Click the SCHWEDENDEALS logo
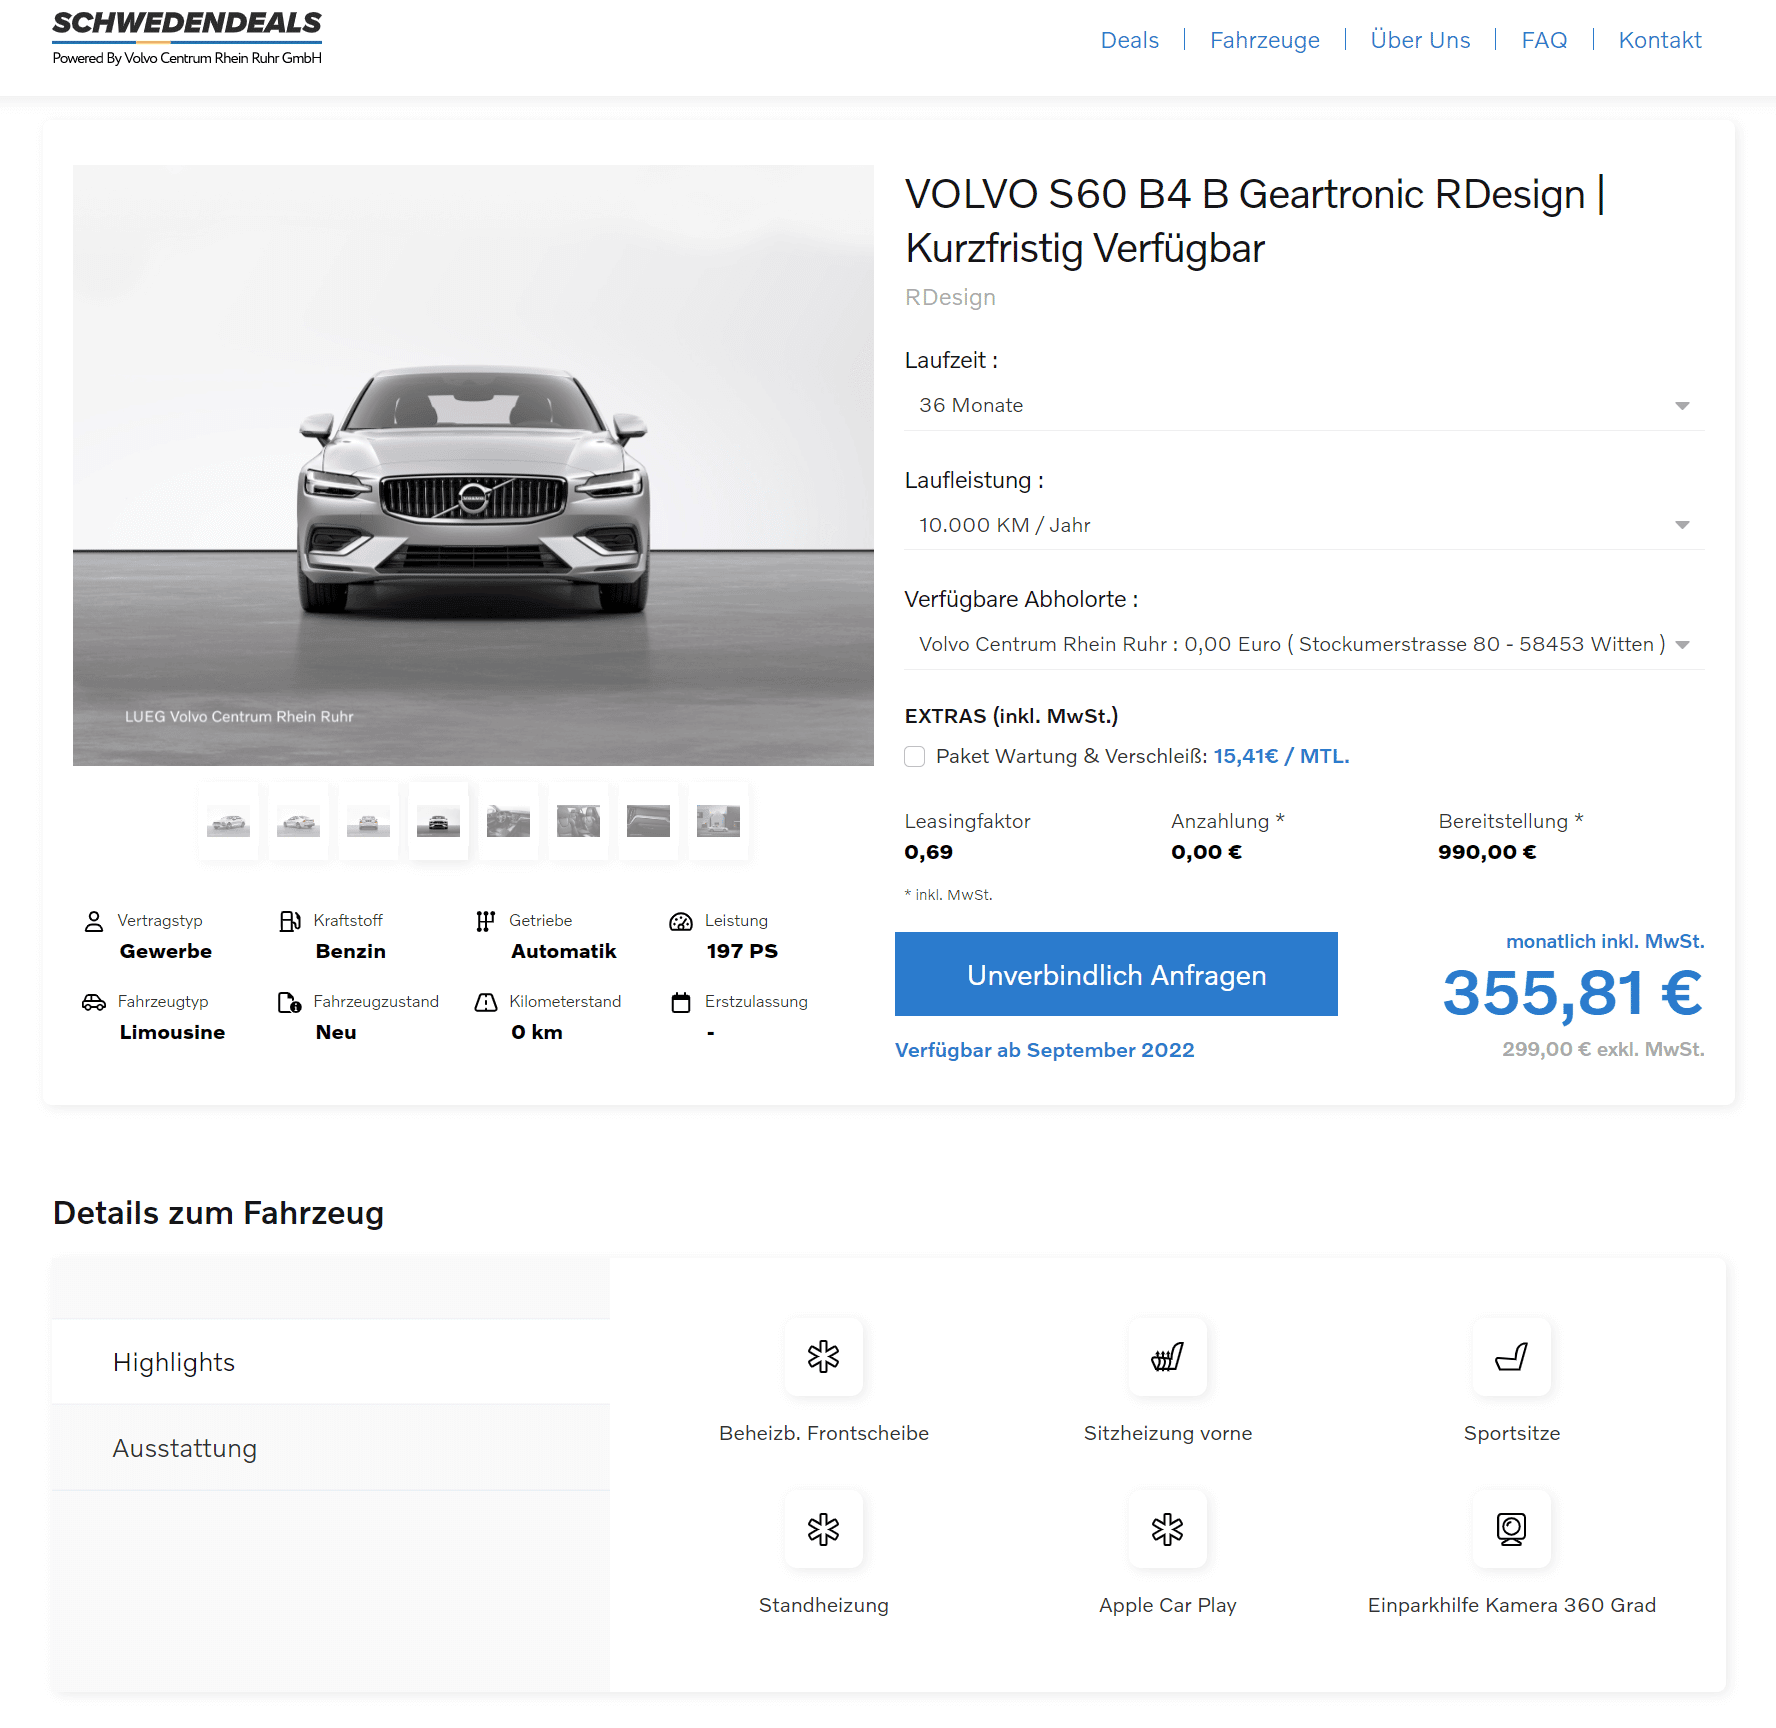The image size is (1776, 1728). [x=187, y=38]
